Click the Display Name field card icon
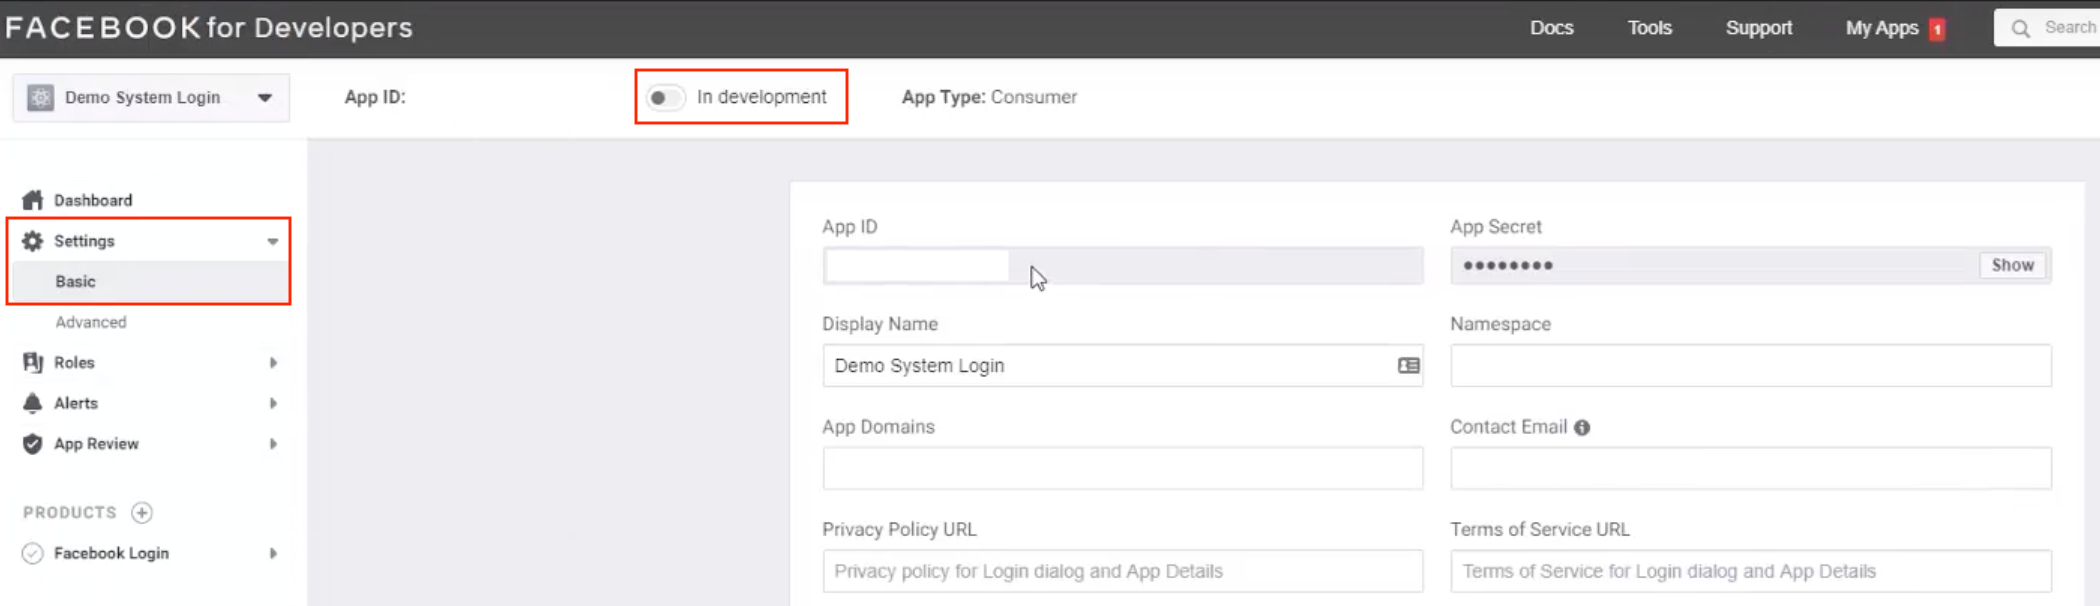 [x=1408, y=366]
